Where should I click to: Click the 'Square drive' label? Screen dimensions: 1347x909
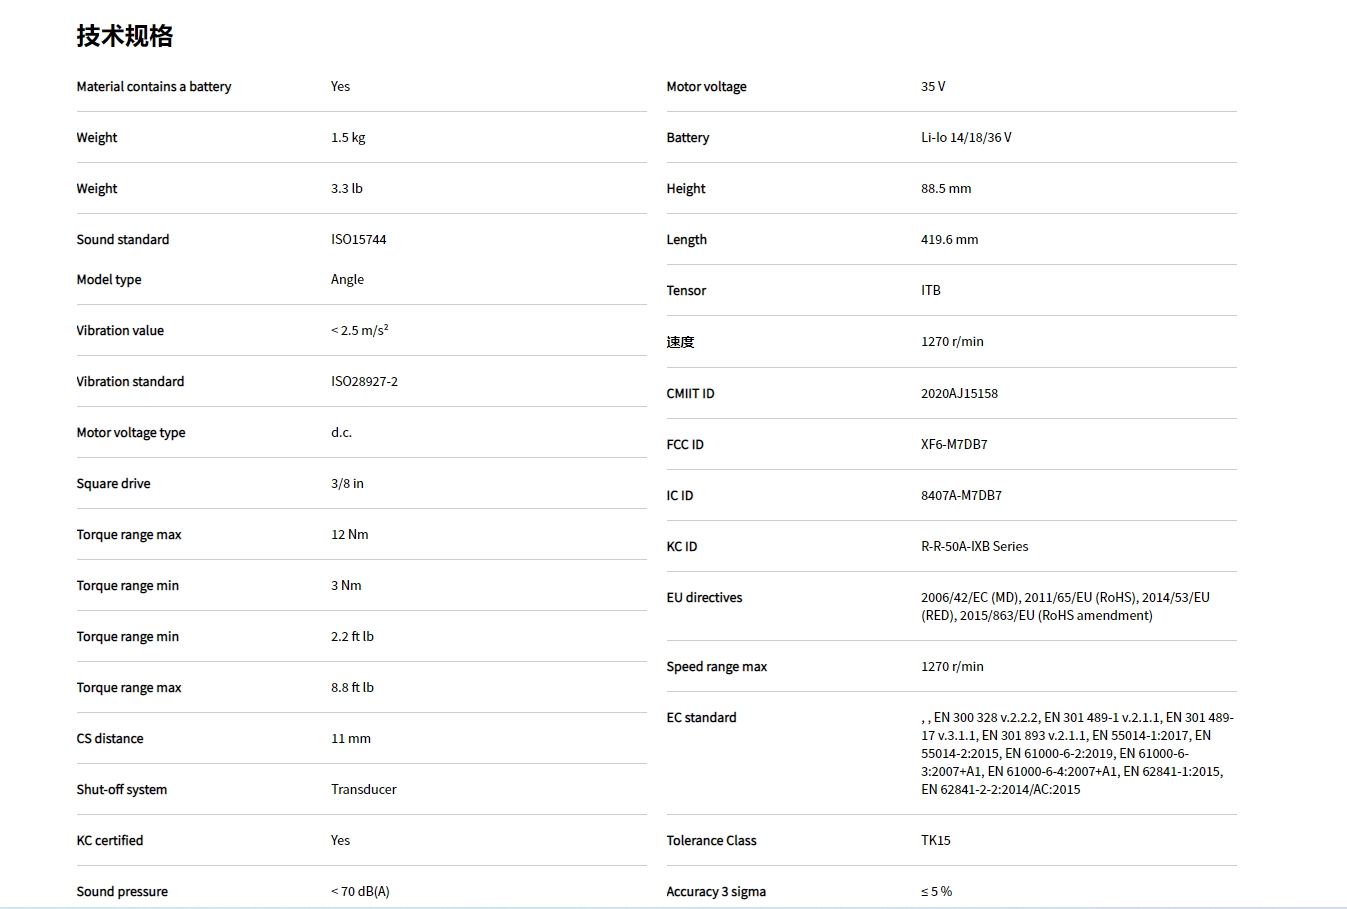(x=113, y=484)
